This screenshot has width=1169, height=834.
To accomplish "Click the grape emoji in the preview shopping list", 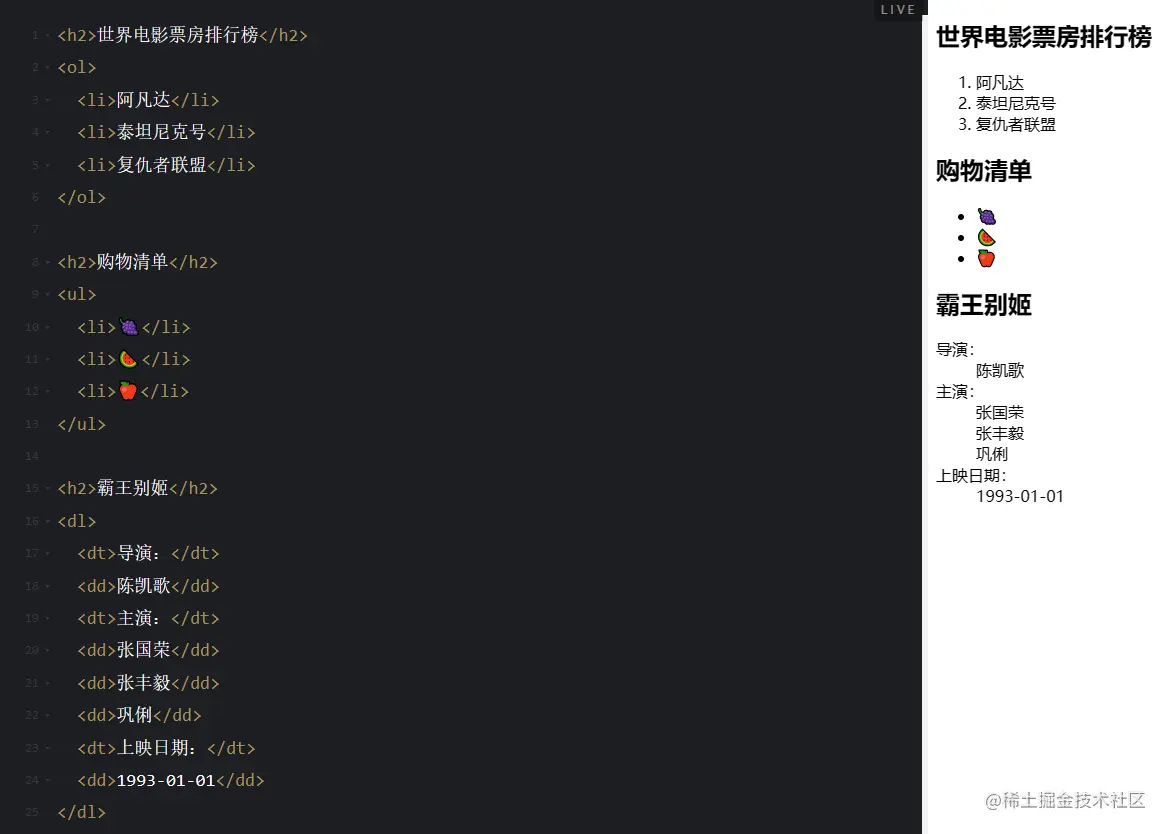I will (x=986, y=215).
